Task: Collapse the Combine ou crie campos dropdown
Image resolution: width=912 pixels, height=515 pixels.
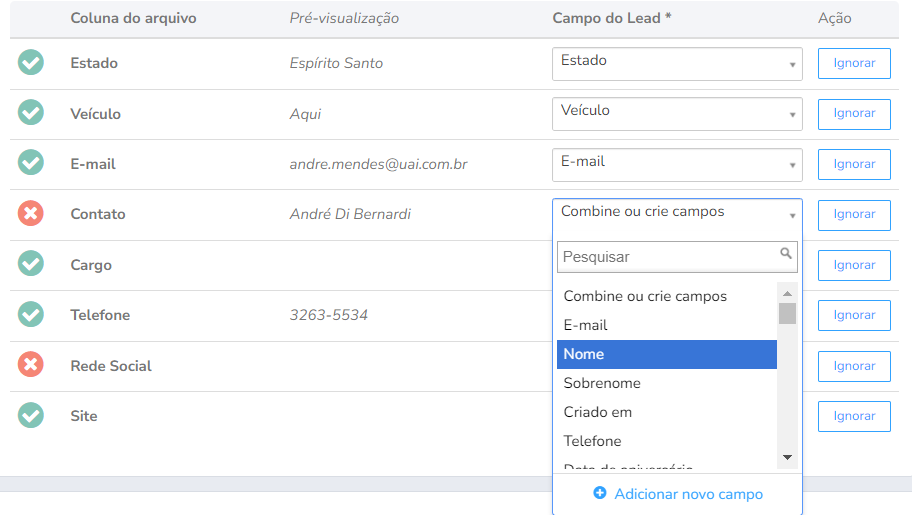Action: point(677,214)
